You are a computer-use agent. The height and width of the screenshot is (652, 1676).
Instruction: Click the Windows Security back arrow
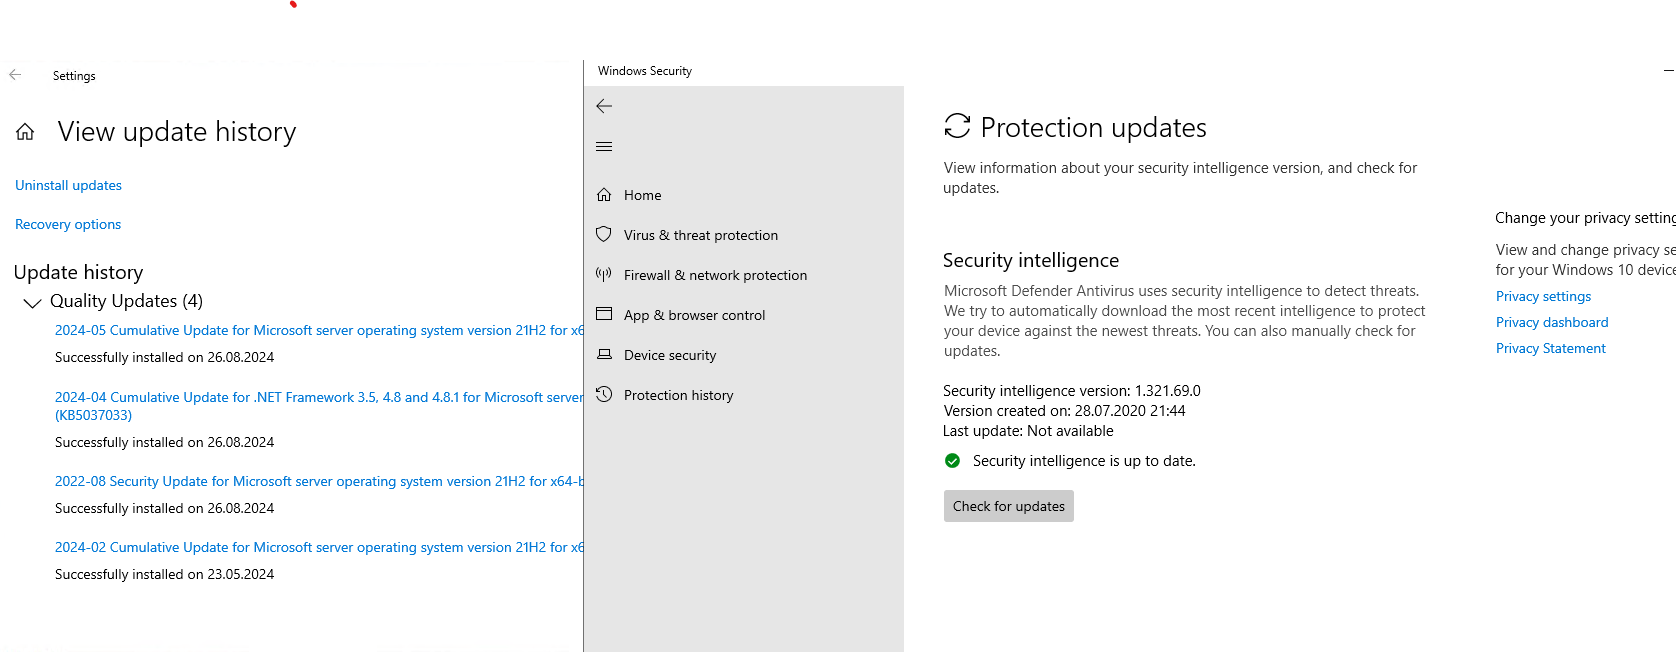point(604,106)
